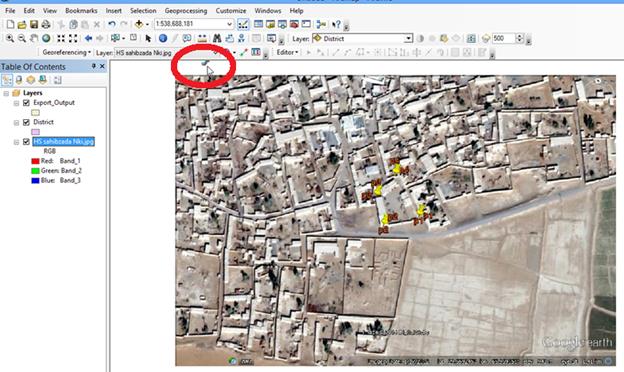Image resolution: width=624 pixels, height=372 pixels.
Task: Select the Pan hand tool
Action: pyautogui.click(x=34, y=39)
